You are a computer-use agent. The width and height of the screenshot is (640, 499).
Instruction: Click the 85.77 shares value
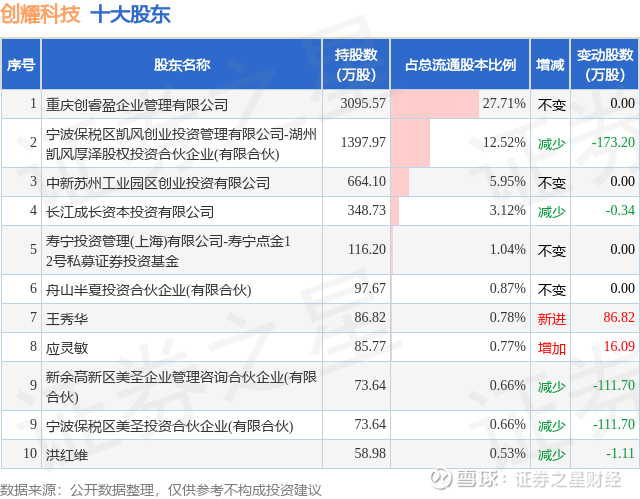click(370, 346)
